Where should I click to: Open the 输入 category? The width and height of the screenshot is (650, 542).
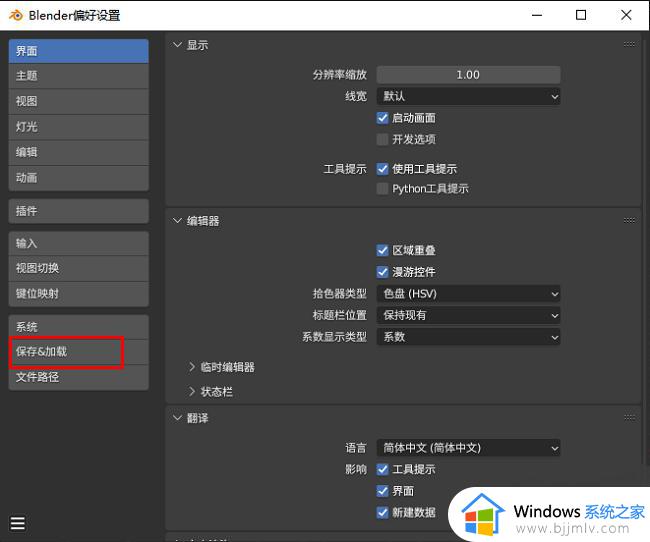click(x=78, y=243)
